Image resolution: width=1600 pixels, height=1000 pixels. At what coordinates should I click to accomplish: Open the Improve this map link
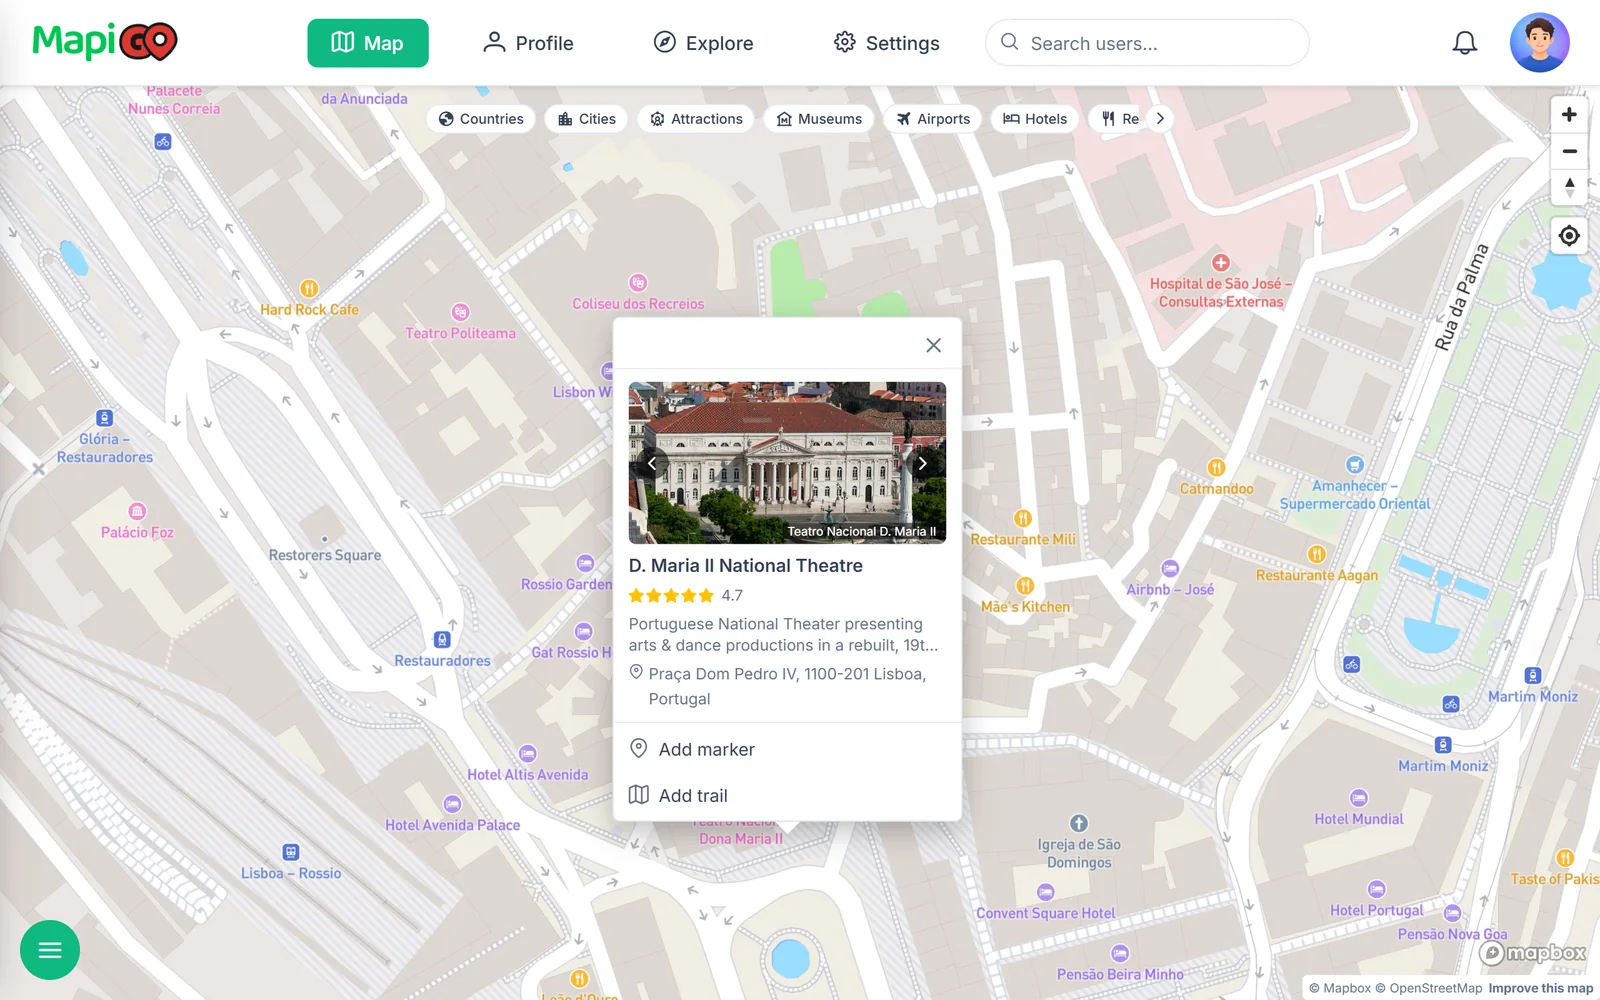pyautogui.click(x=1540, y=988)
